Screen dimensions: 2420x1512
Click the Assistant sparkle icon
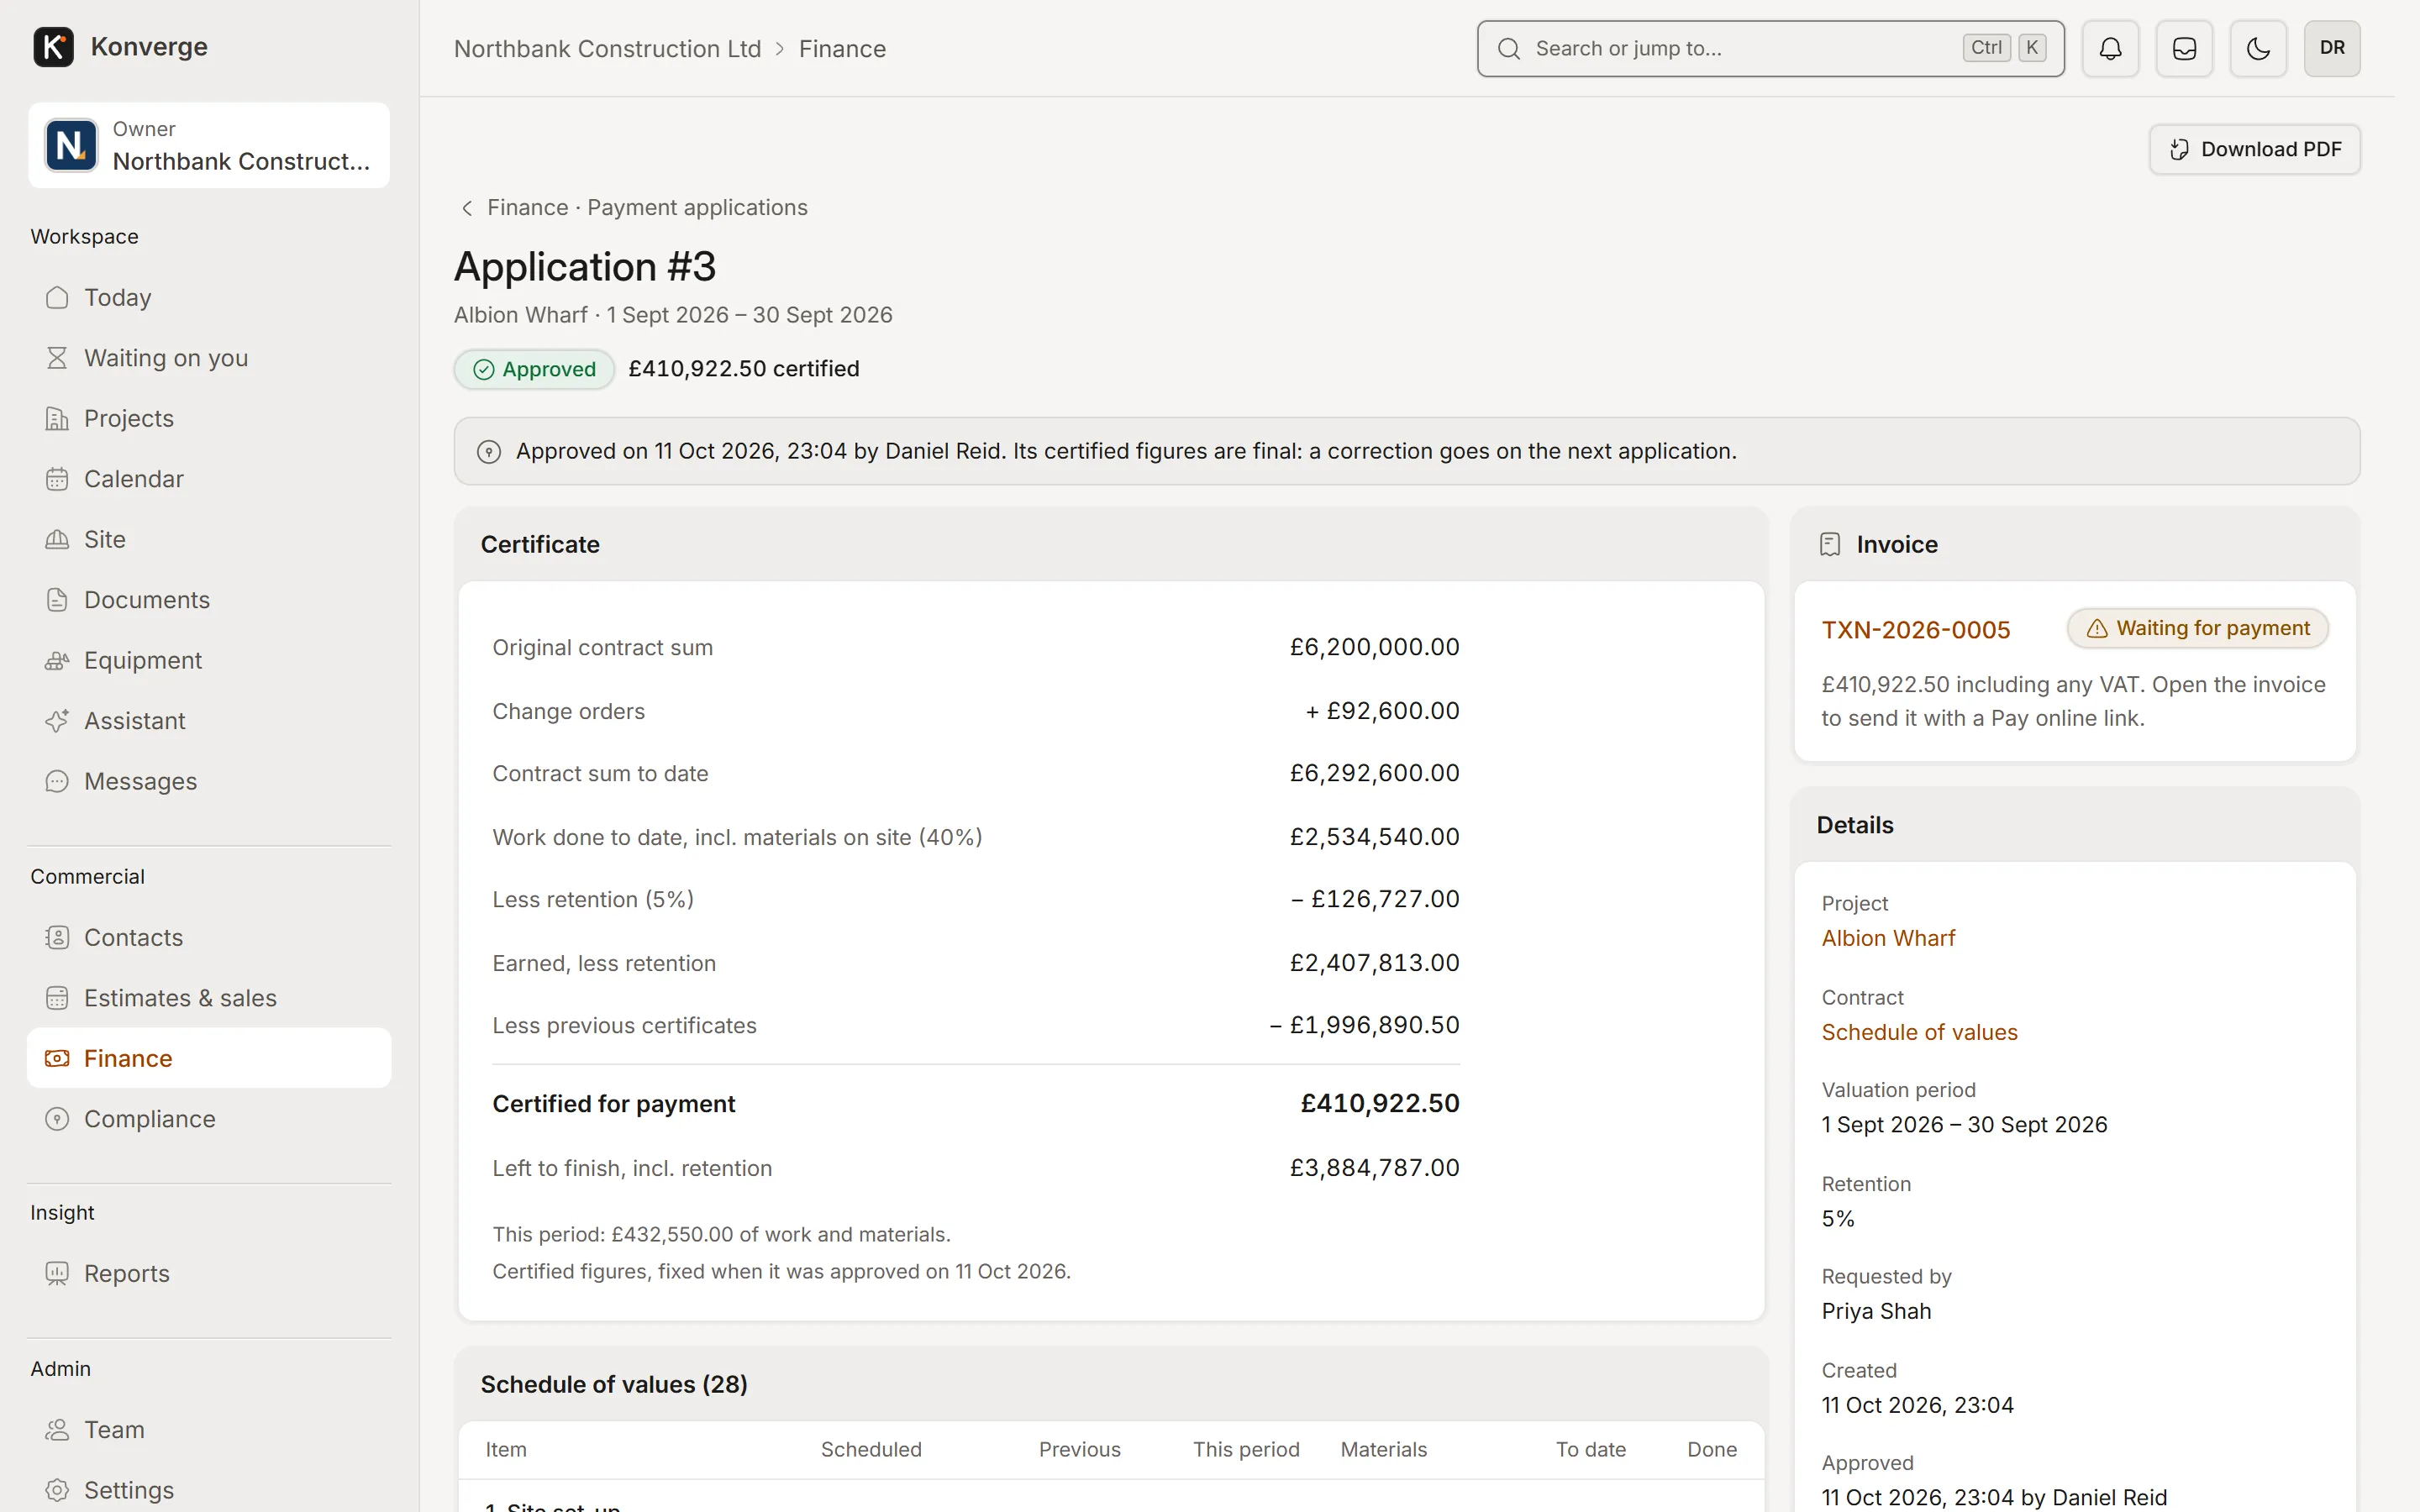(x=57, y=721)
